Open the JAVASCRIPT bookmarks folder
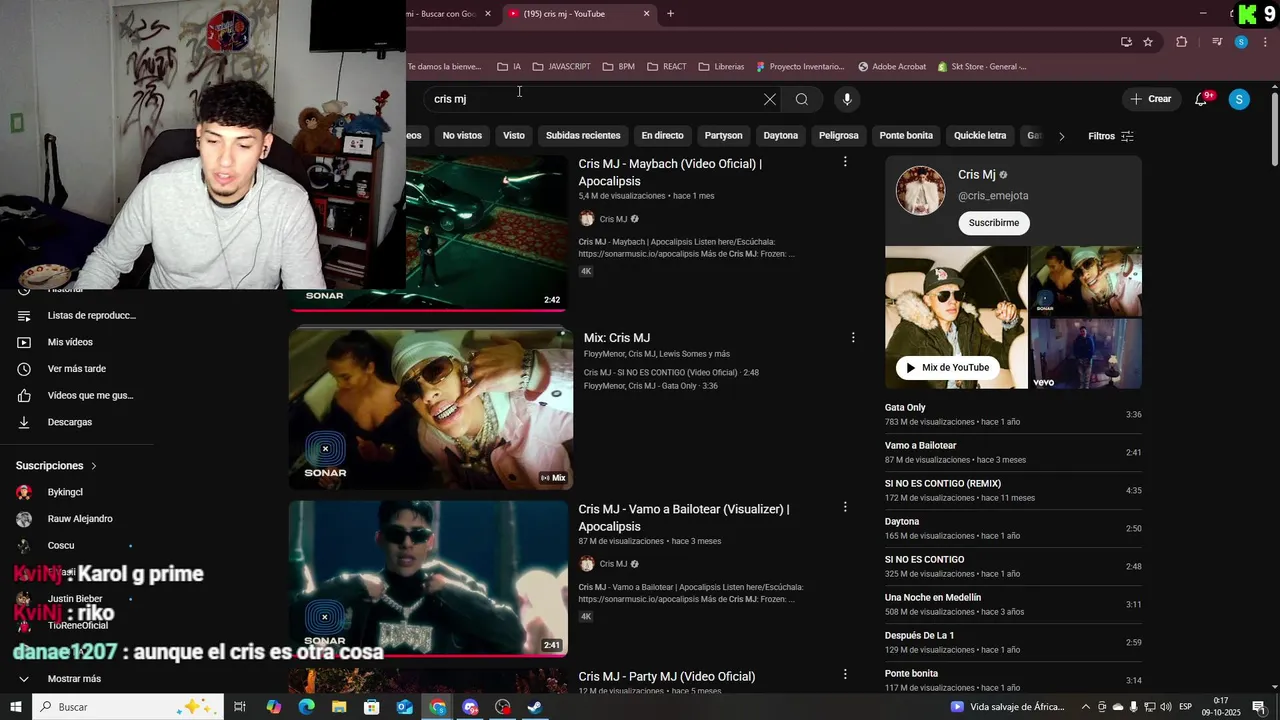This screenshot has height=720, width=1280. (561, 67)
